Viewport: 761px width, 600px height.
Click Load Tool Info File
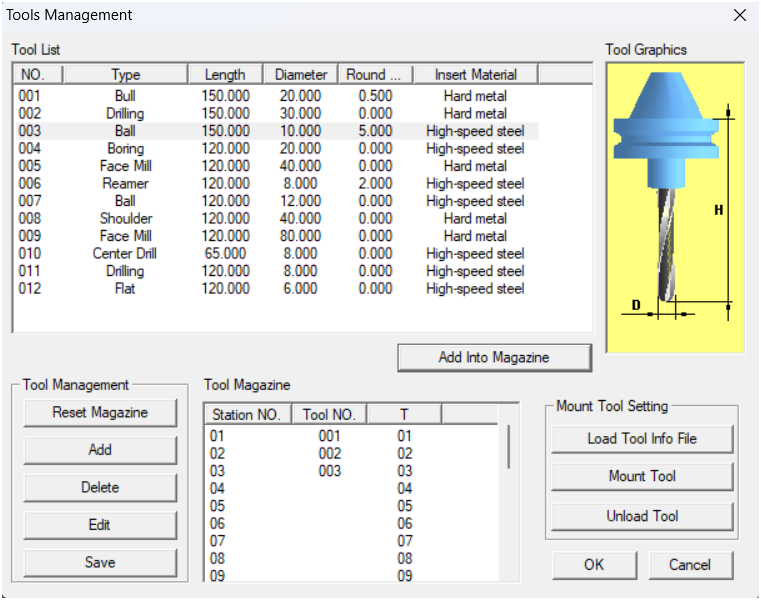point(642,439)
